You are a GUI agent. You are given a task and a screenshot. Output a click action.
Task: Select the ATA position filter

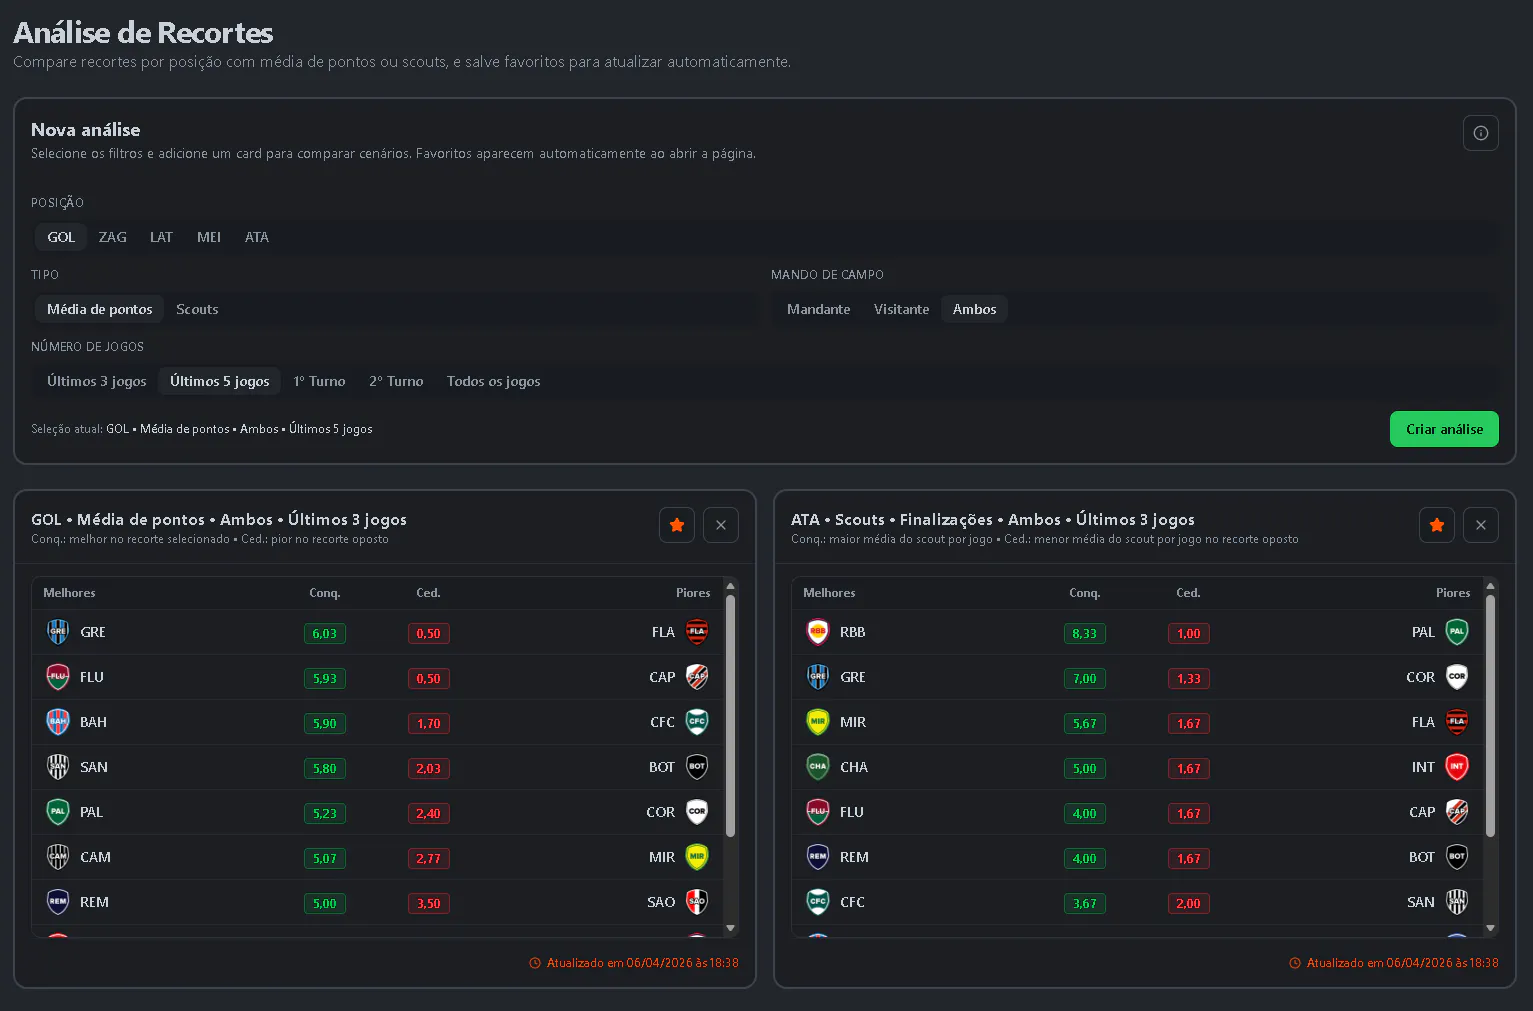pyautogui.click(x=257, y=237)
